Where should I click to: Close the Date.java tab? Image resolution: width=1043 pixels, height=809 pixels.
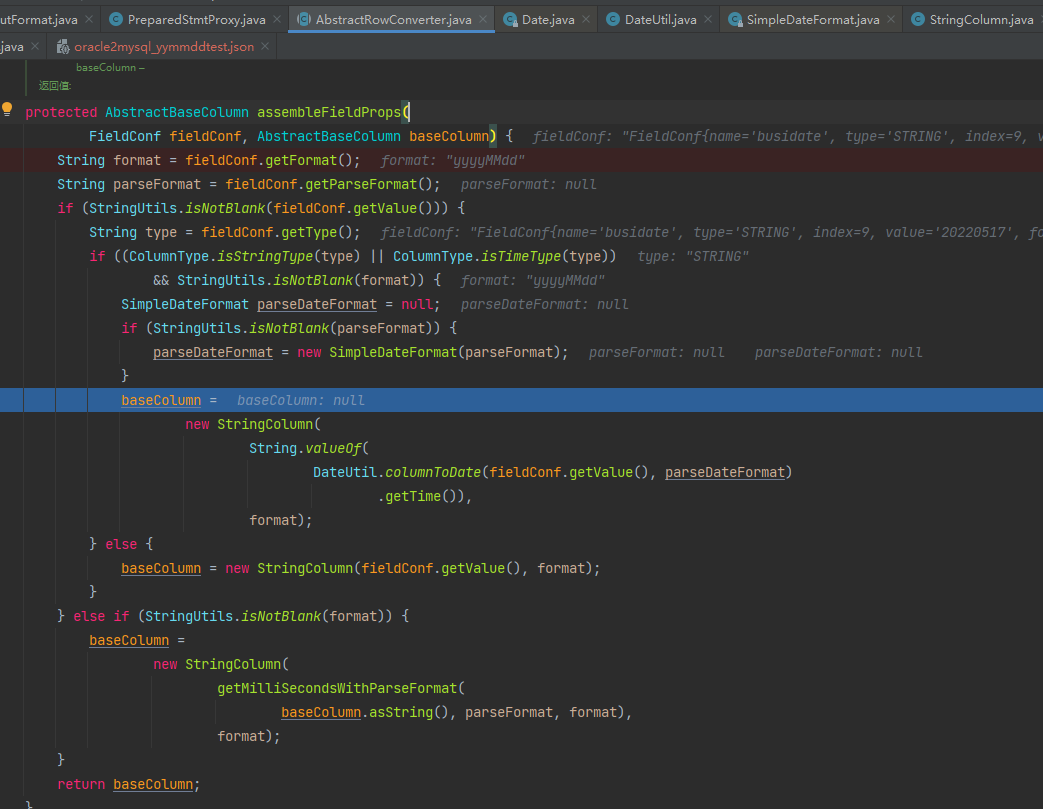(585, 20)
